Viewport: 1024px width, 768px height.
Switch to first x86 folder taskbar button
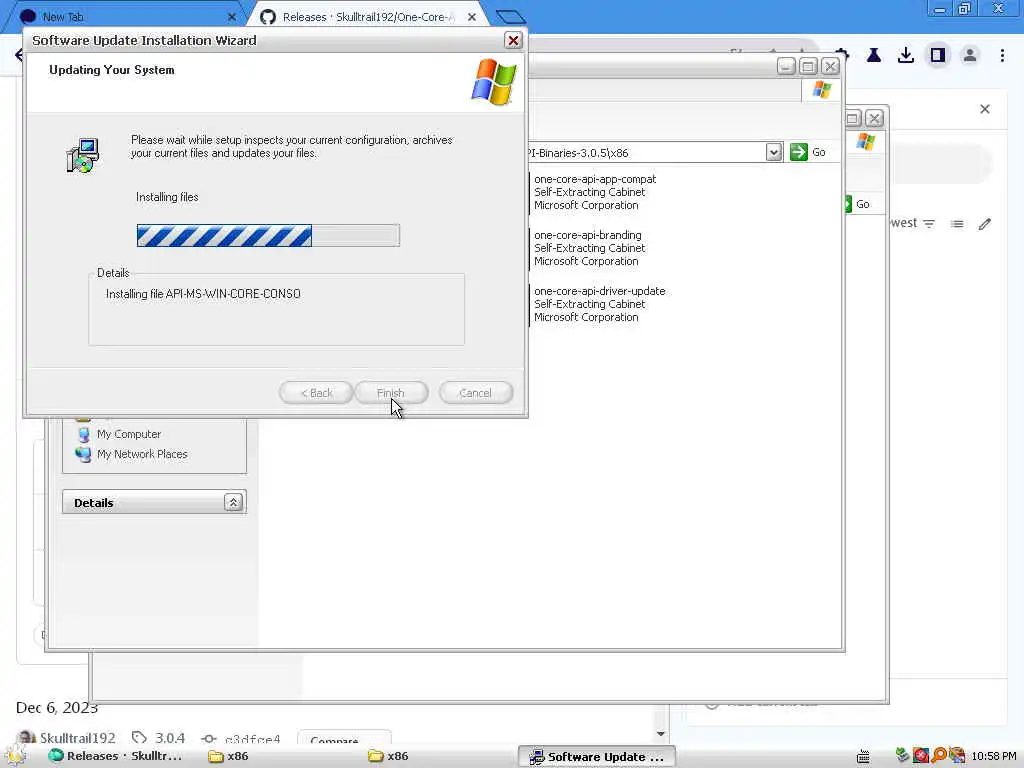(229, 756)
